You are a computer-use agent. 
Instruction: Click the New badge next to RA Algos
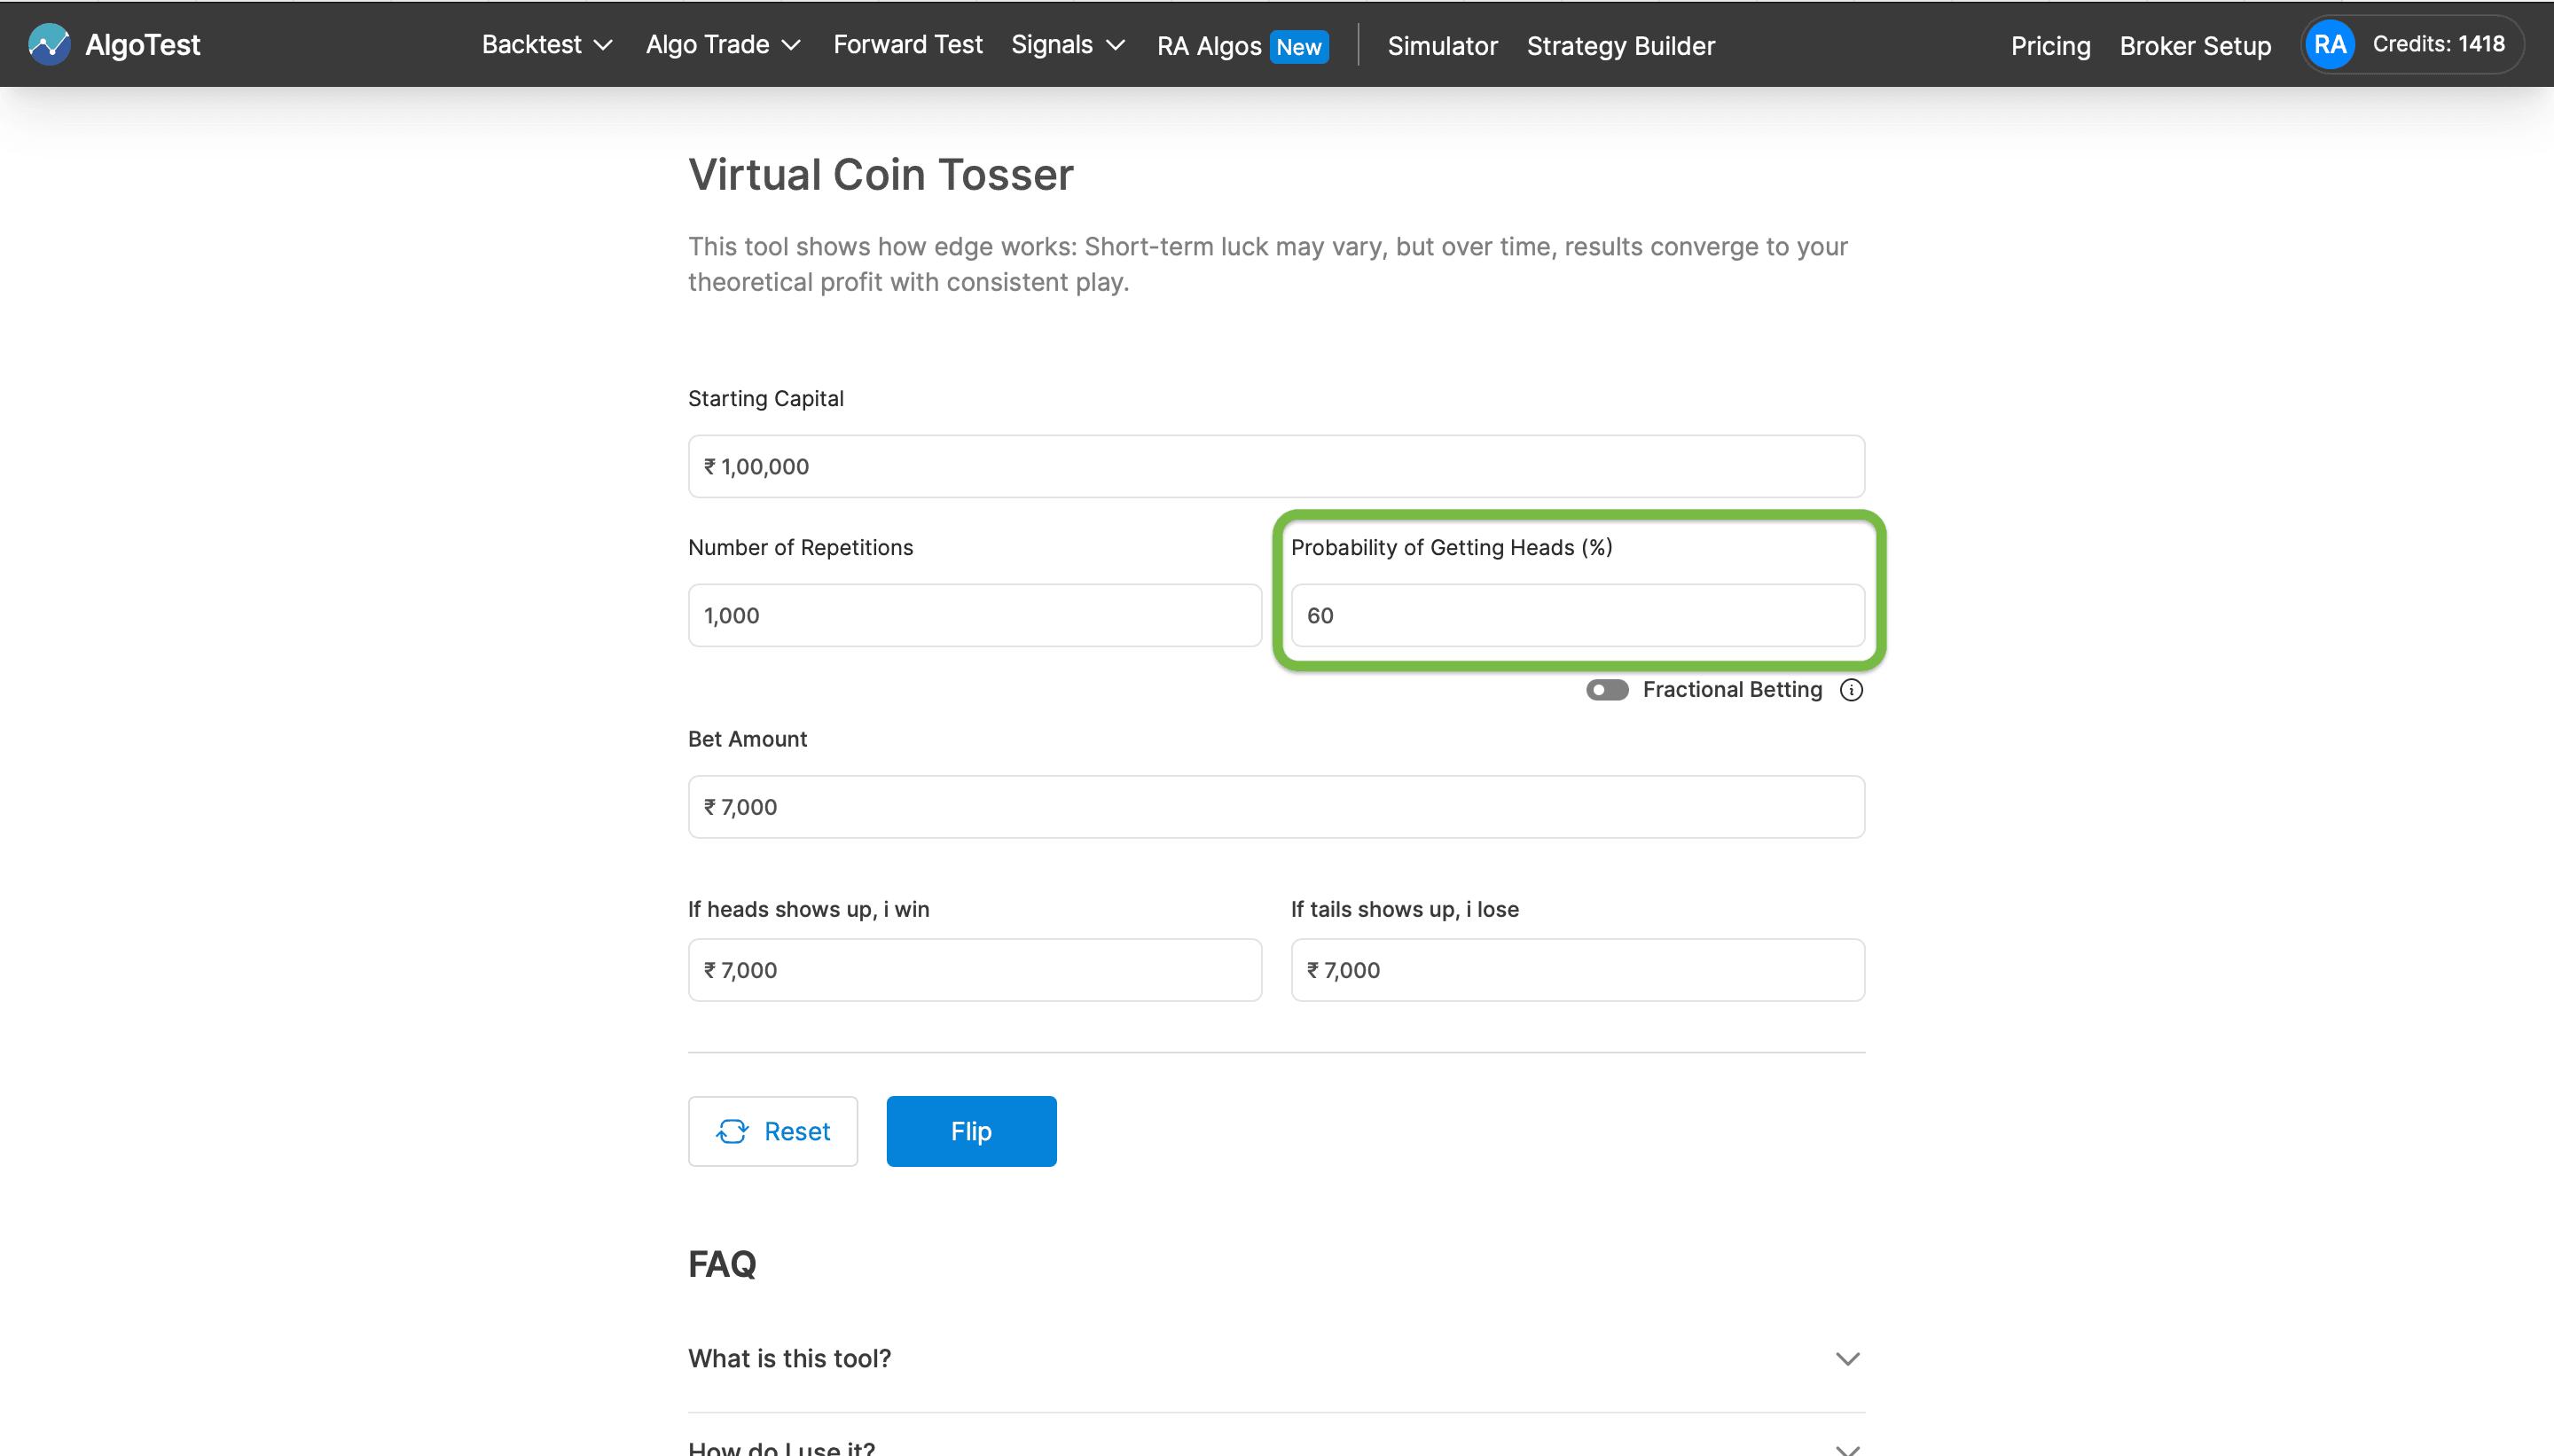pos(1297,46)
